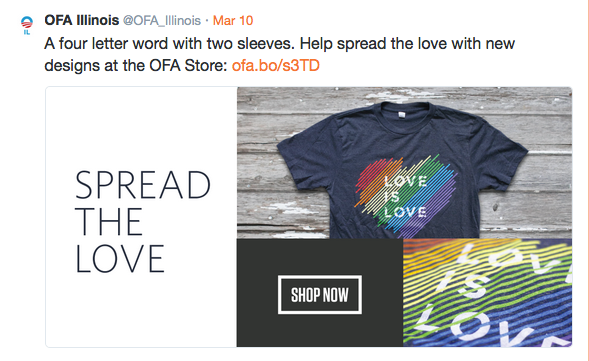Open the navy t-shirt product photo
589x361 pixels.
coord(405,162)
